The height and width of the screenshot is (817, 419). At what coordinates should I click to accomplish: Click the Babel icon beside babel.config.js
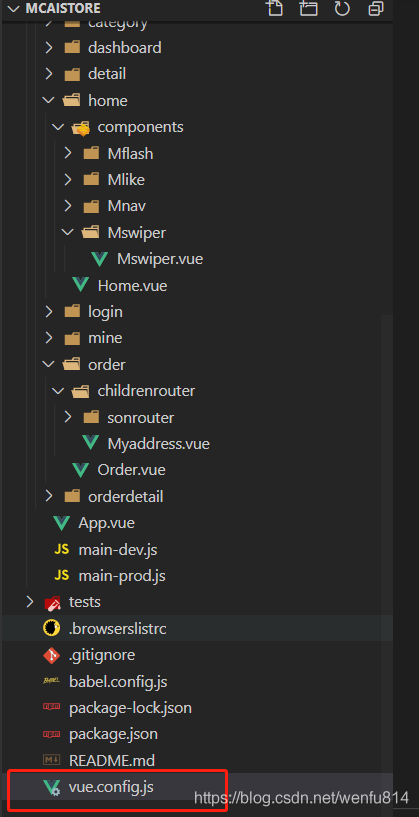52,682
